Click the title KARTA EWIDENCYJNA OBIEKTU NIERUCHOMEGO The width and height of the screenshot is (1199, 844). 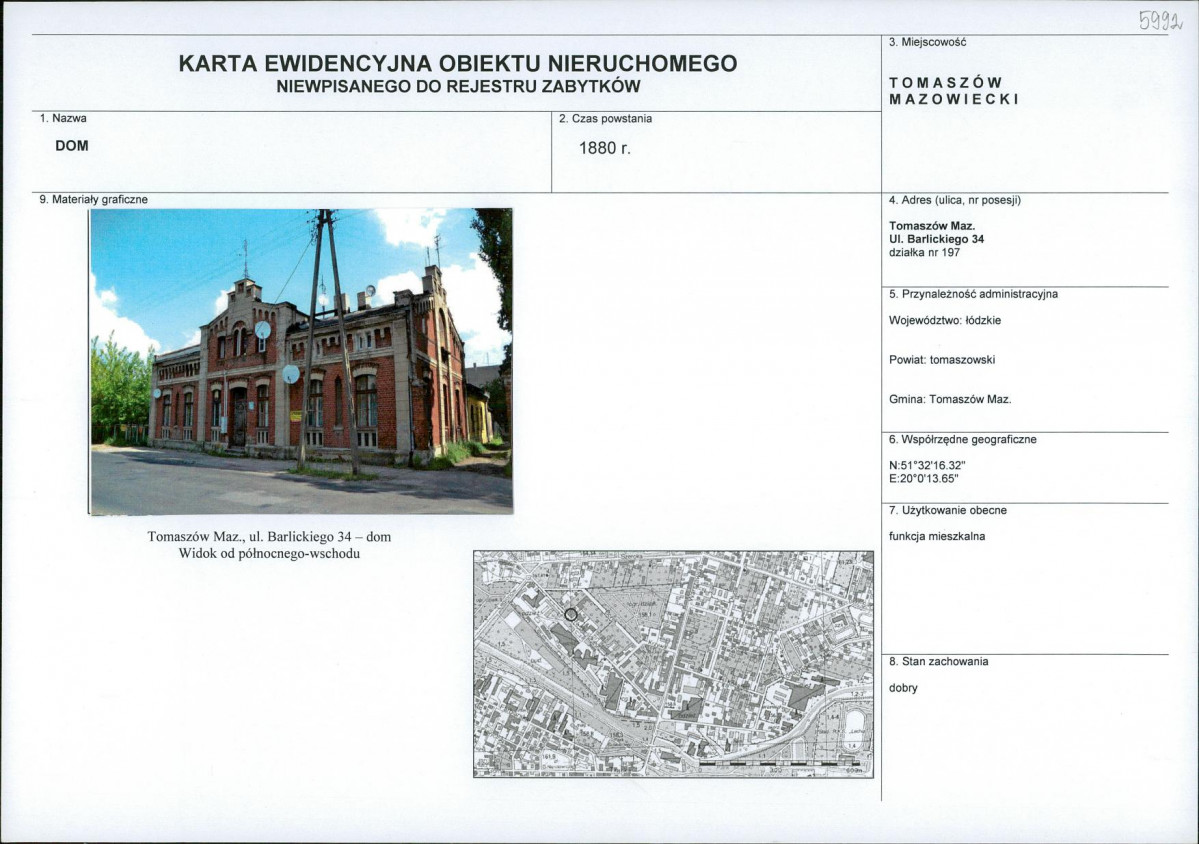(x=458, y=63)
